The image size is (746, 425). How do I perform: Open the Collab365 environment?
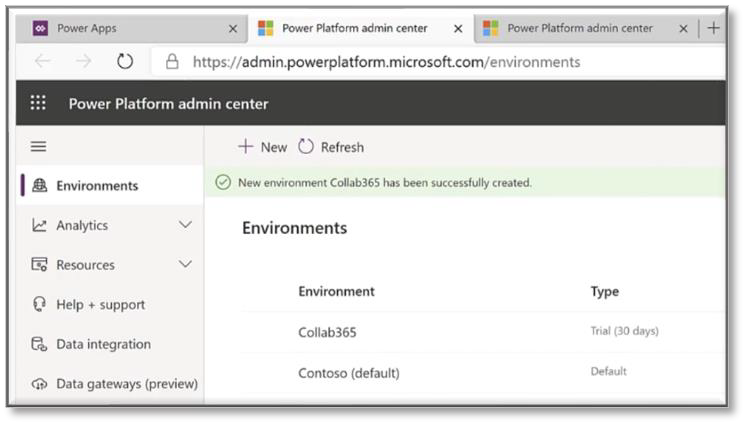(x=327, y=332)
